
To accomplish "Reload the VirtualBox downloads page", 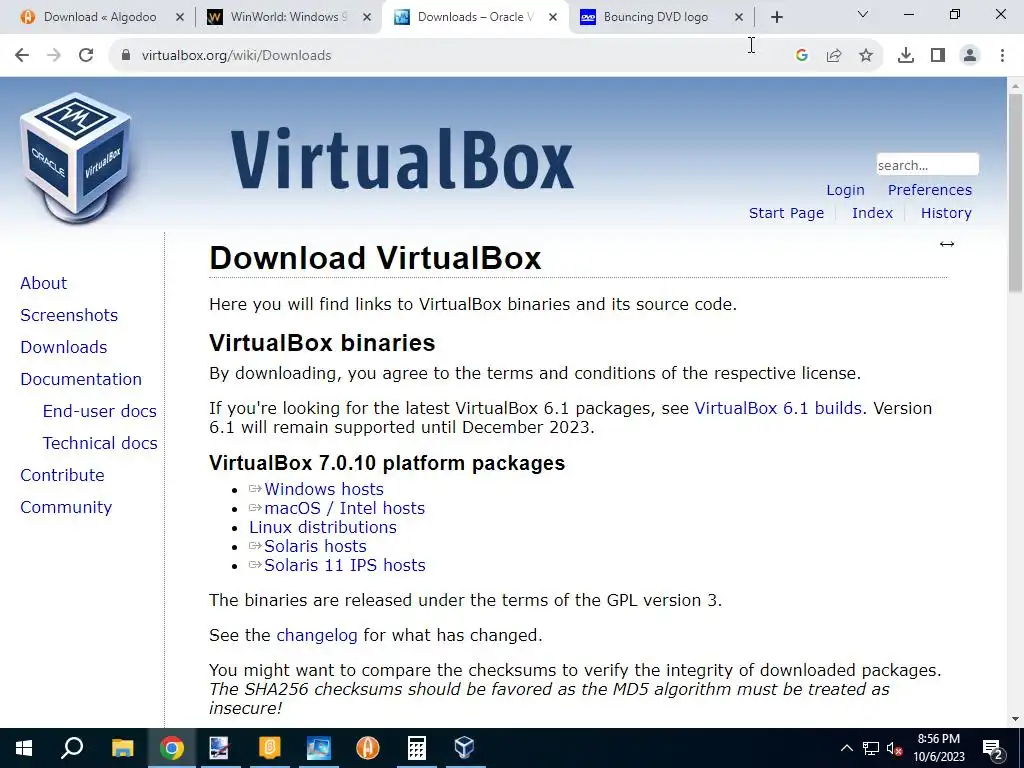I will 86,56.
